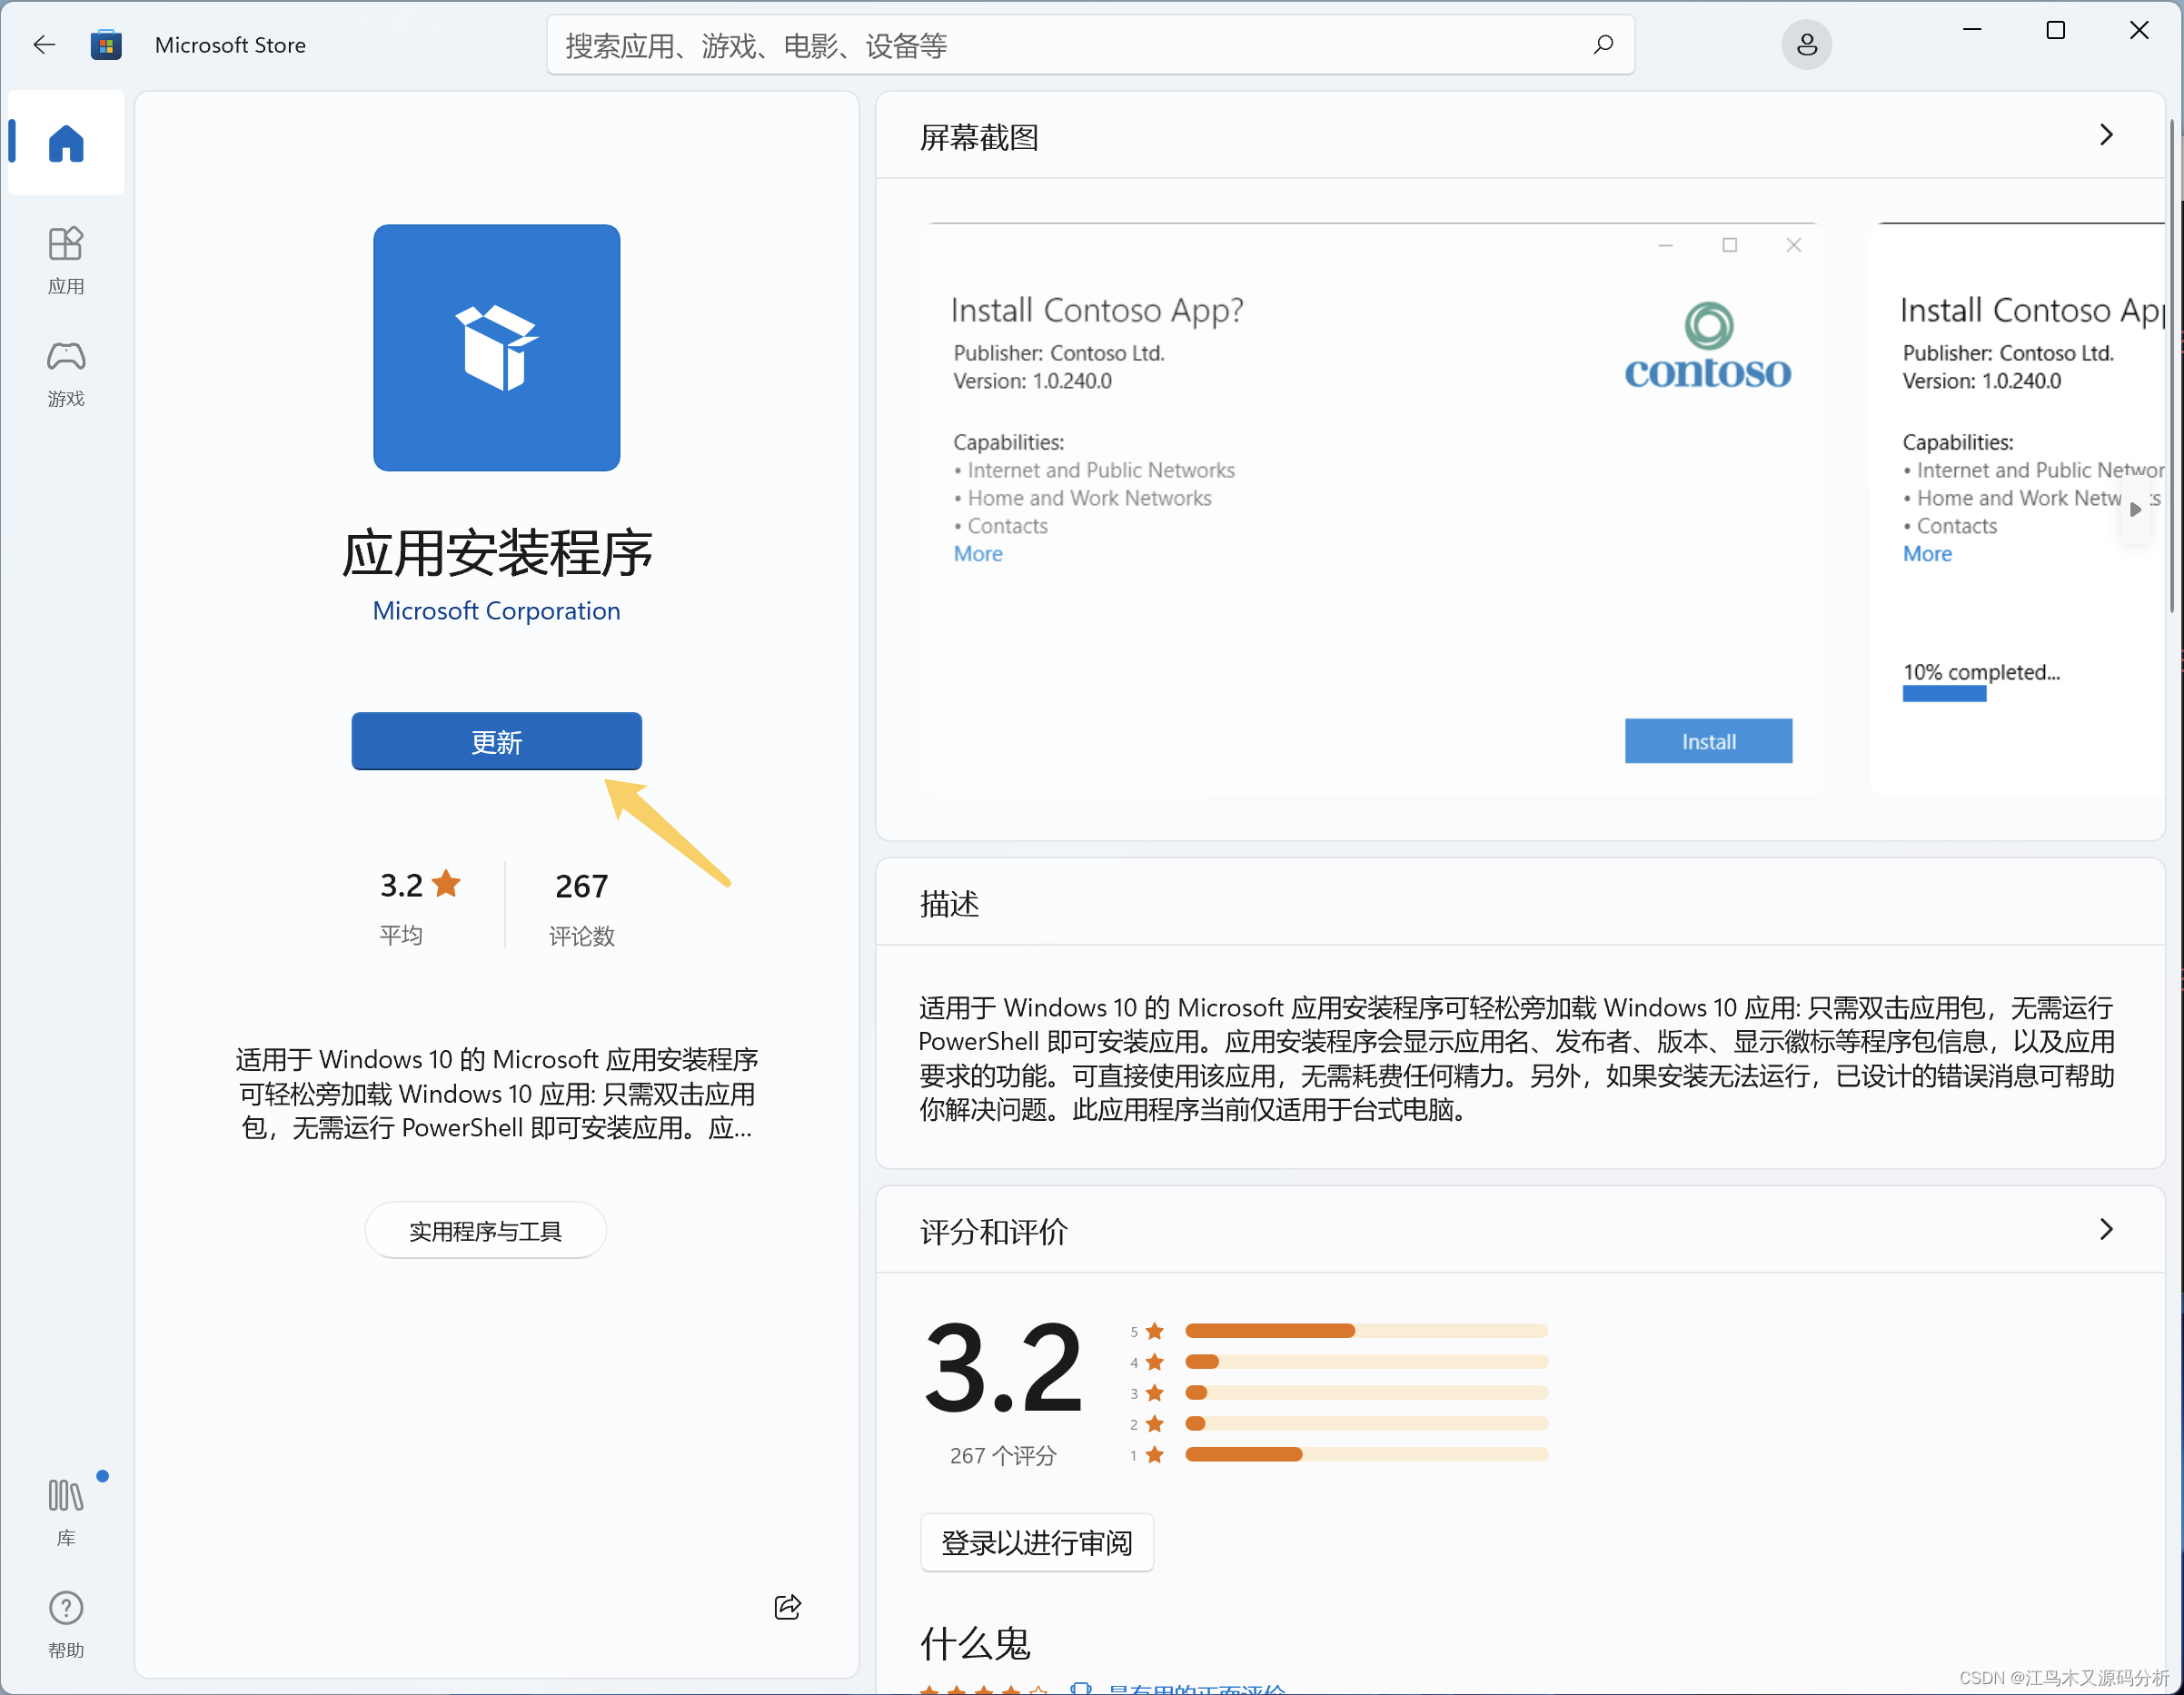The width and height of the screenshot is (2184, 1695).
Task: Click the 实用程序与工具 category tag
Action: [485, 1231]
